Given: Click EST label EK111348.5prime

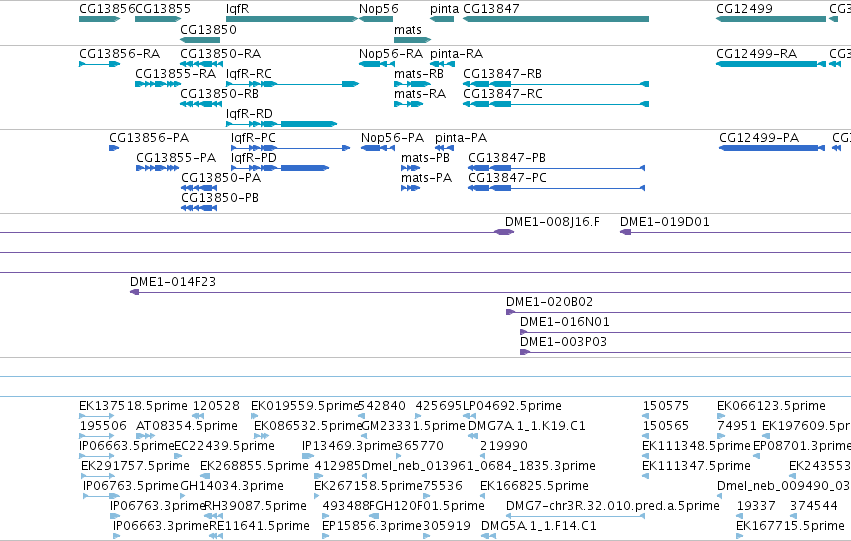Looking at the screenshot, I should (696, 447).
